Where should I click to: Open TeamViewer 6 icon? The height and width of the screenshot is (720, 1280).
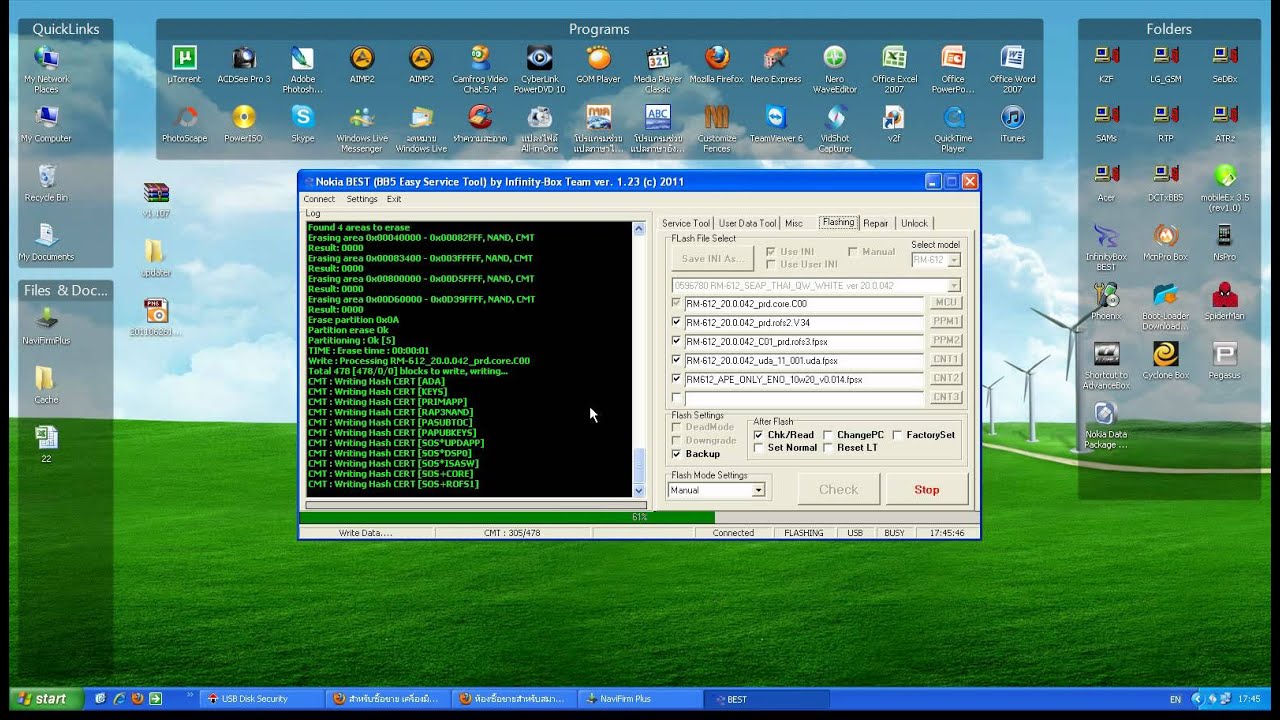[x=775, y=117]
